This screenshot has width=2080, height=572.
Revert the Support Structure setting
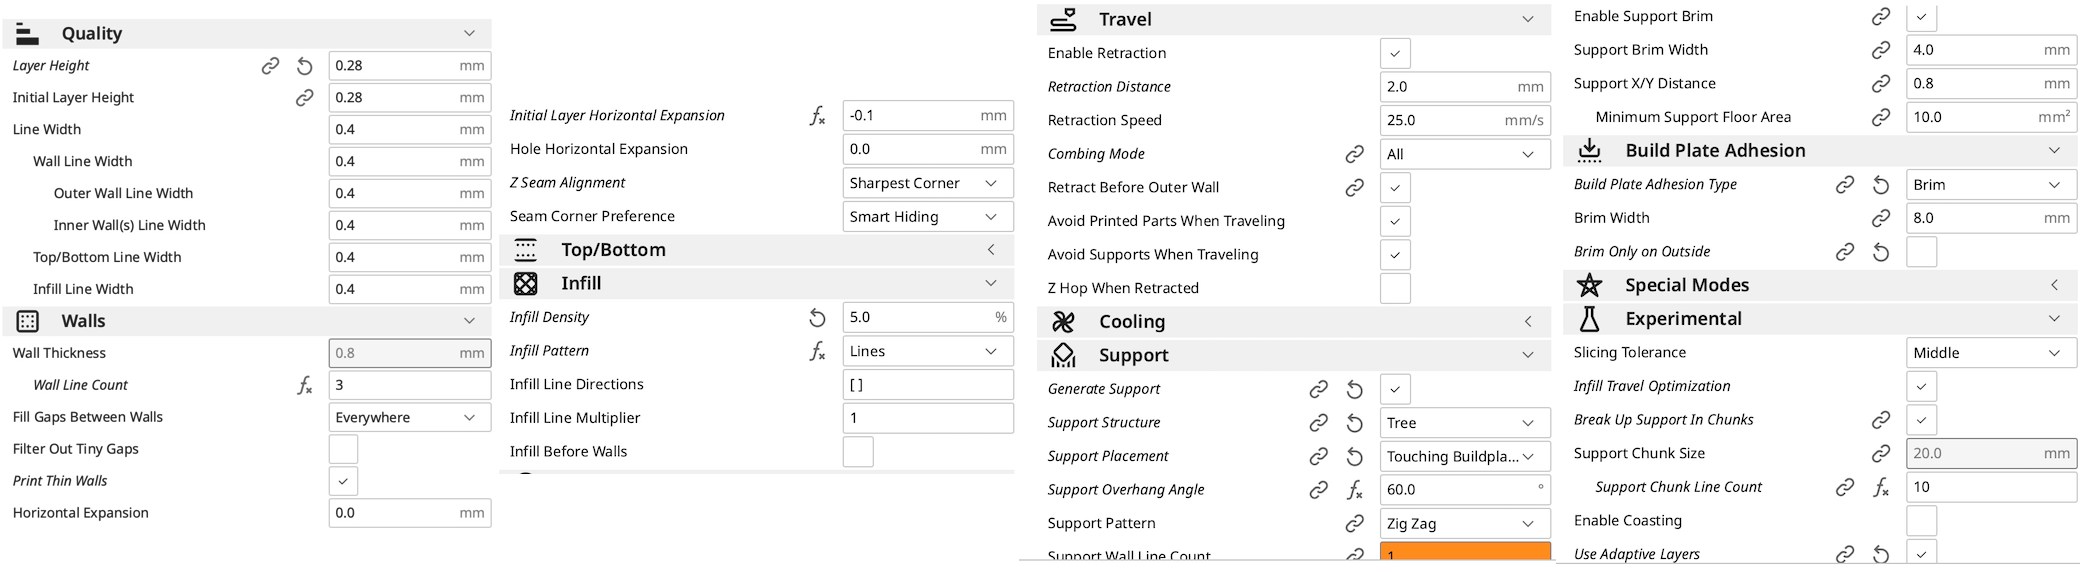pyautogui.click(x=1354, y=423)
